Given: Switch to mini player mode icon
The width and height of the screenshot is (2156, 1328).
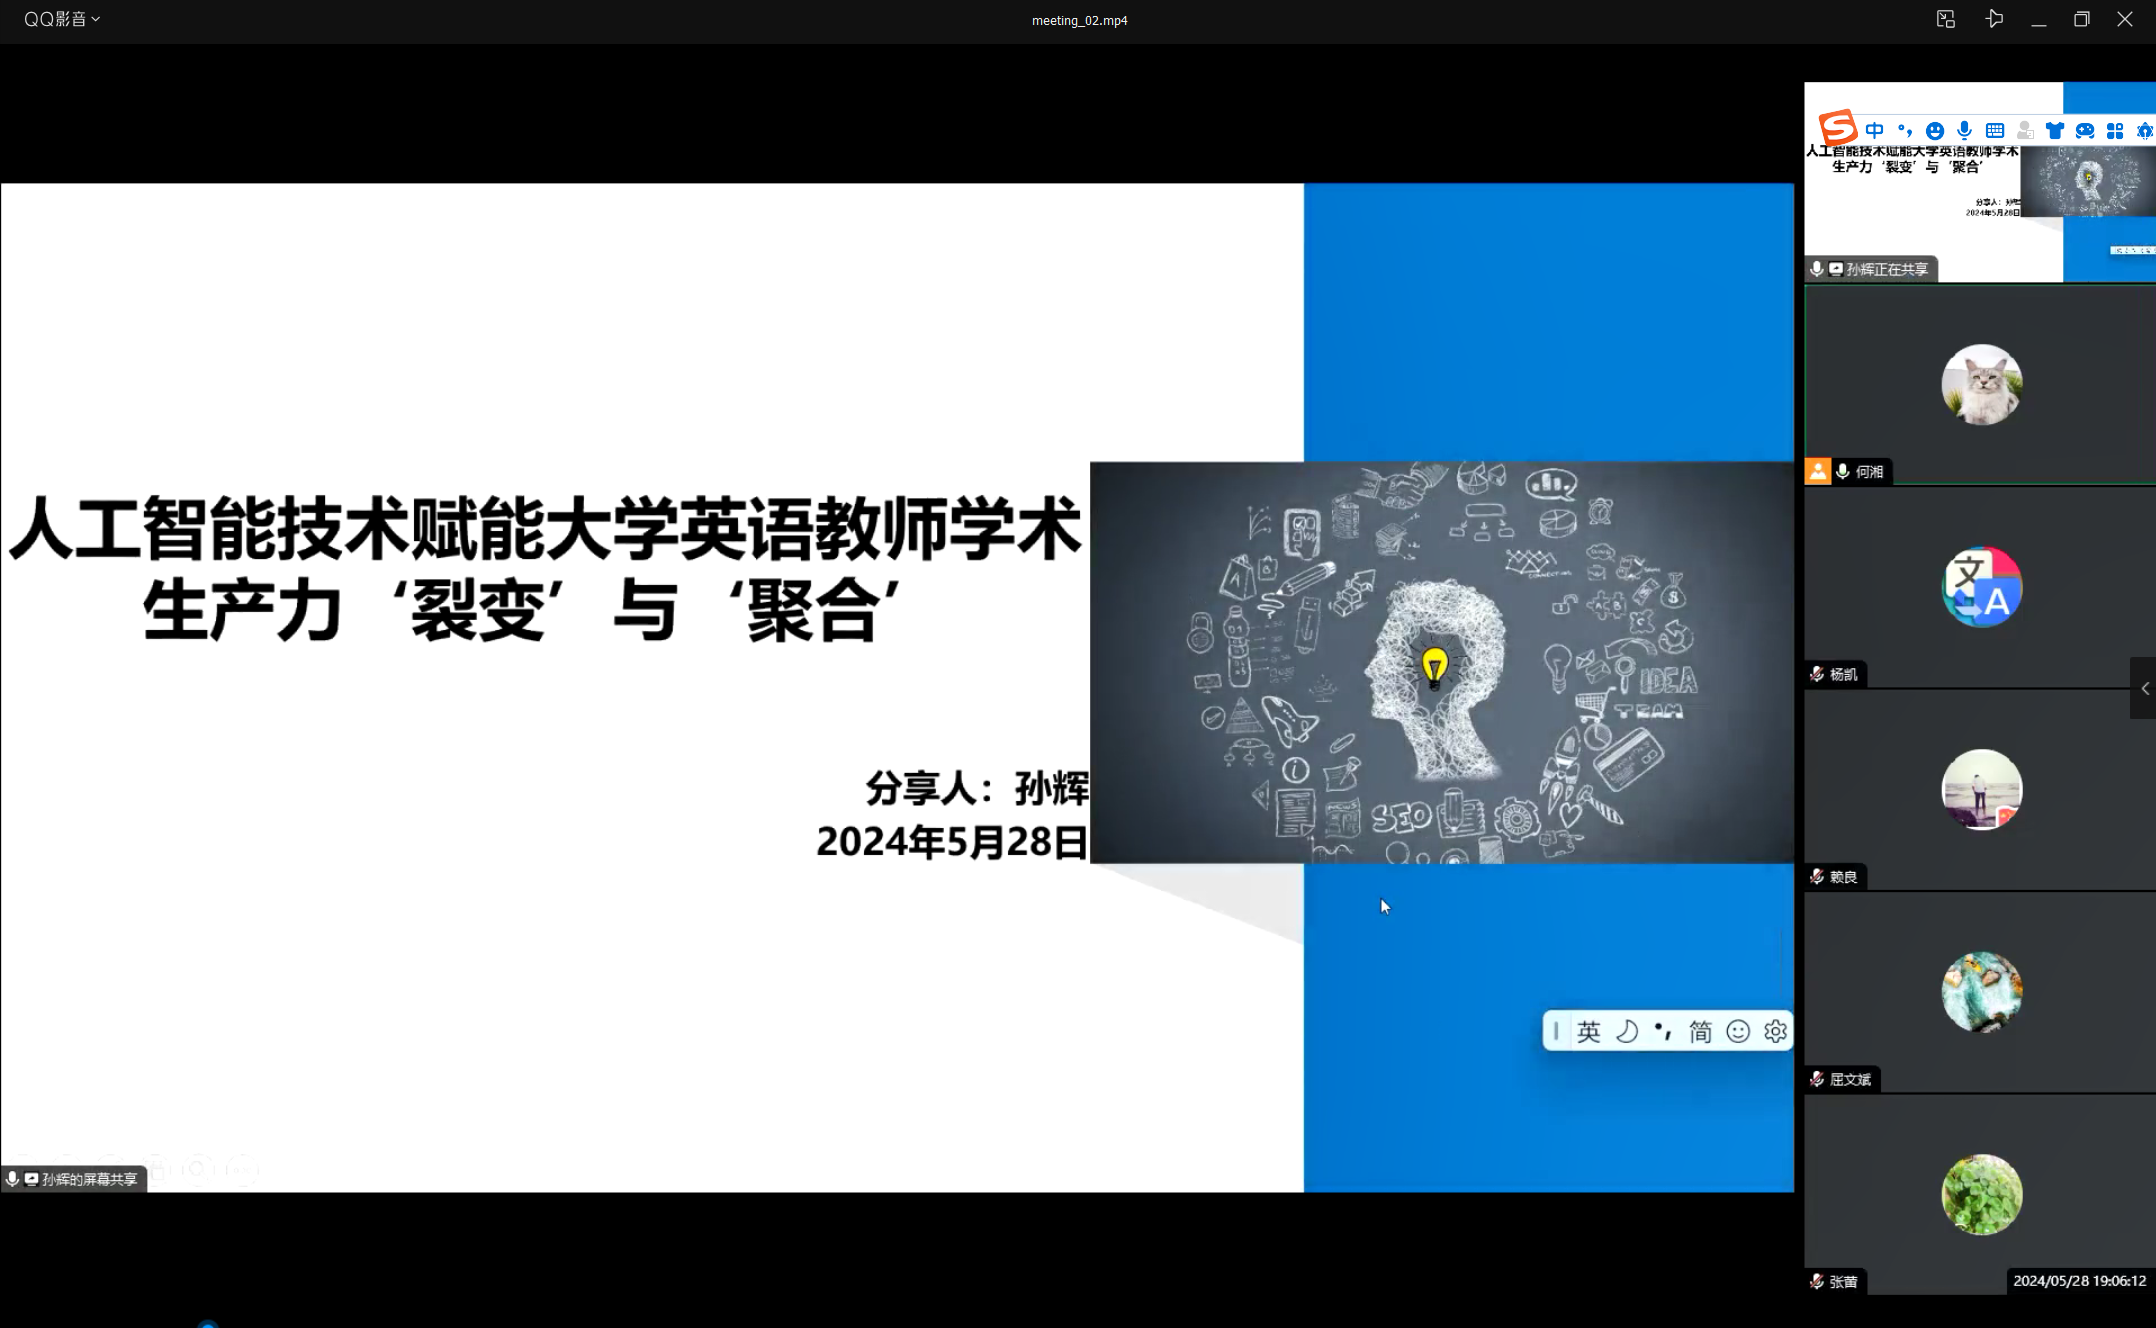Looking at the screenshot, I should (x=1945, y=19).
